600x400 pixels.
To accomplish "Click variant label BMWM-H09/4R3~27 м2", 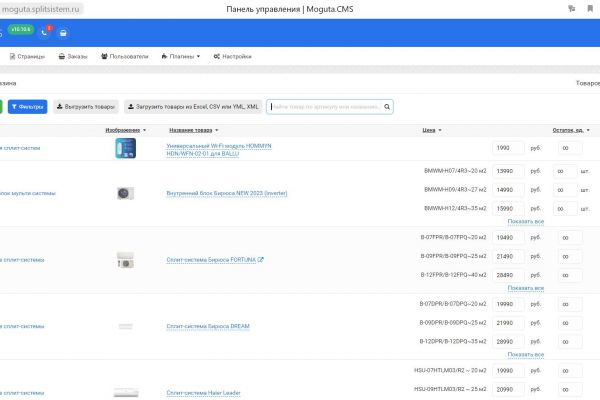I will tap(455, 190).
